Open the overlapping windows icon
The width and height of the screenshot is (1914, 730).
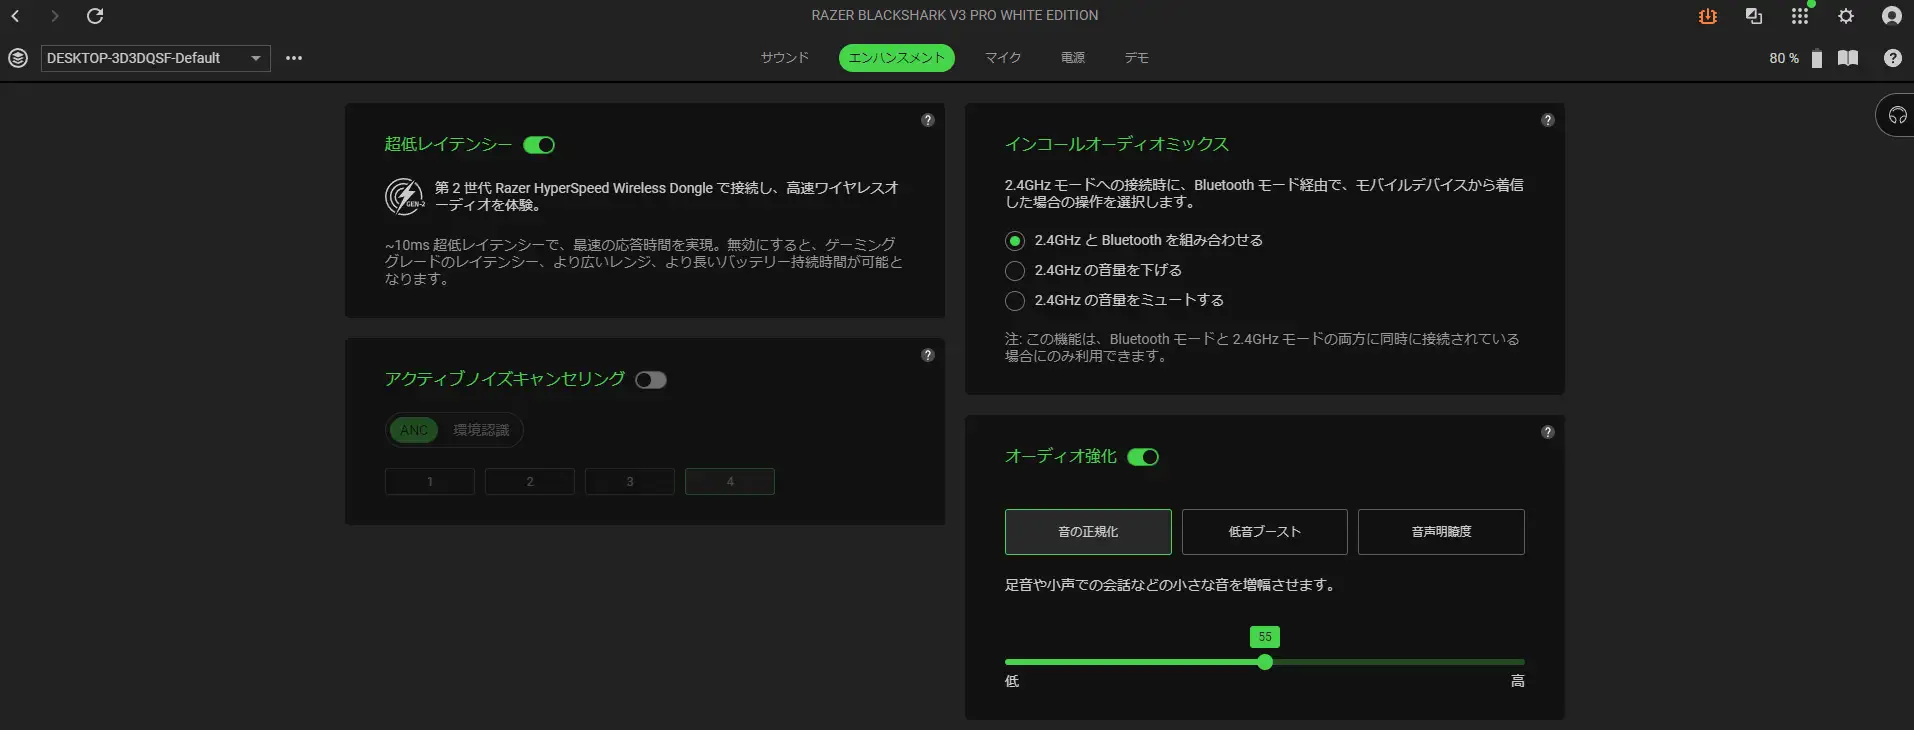(1753, 16)
